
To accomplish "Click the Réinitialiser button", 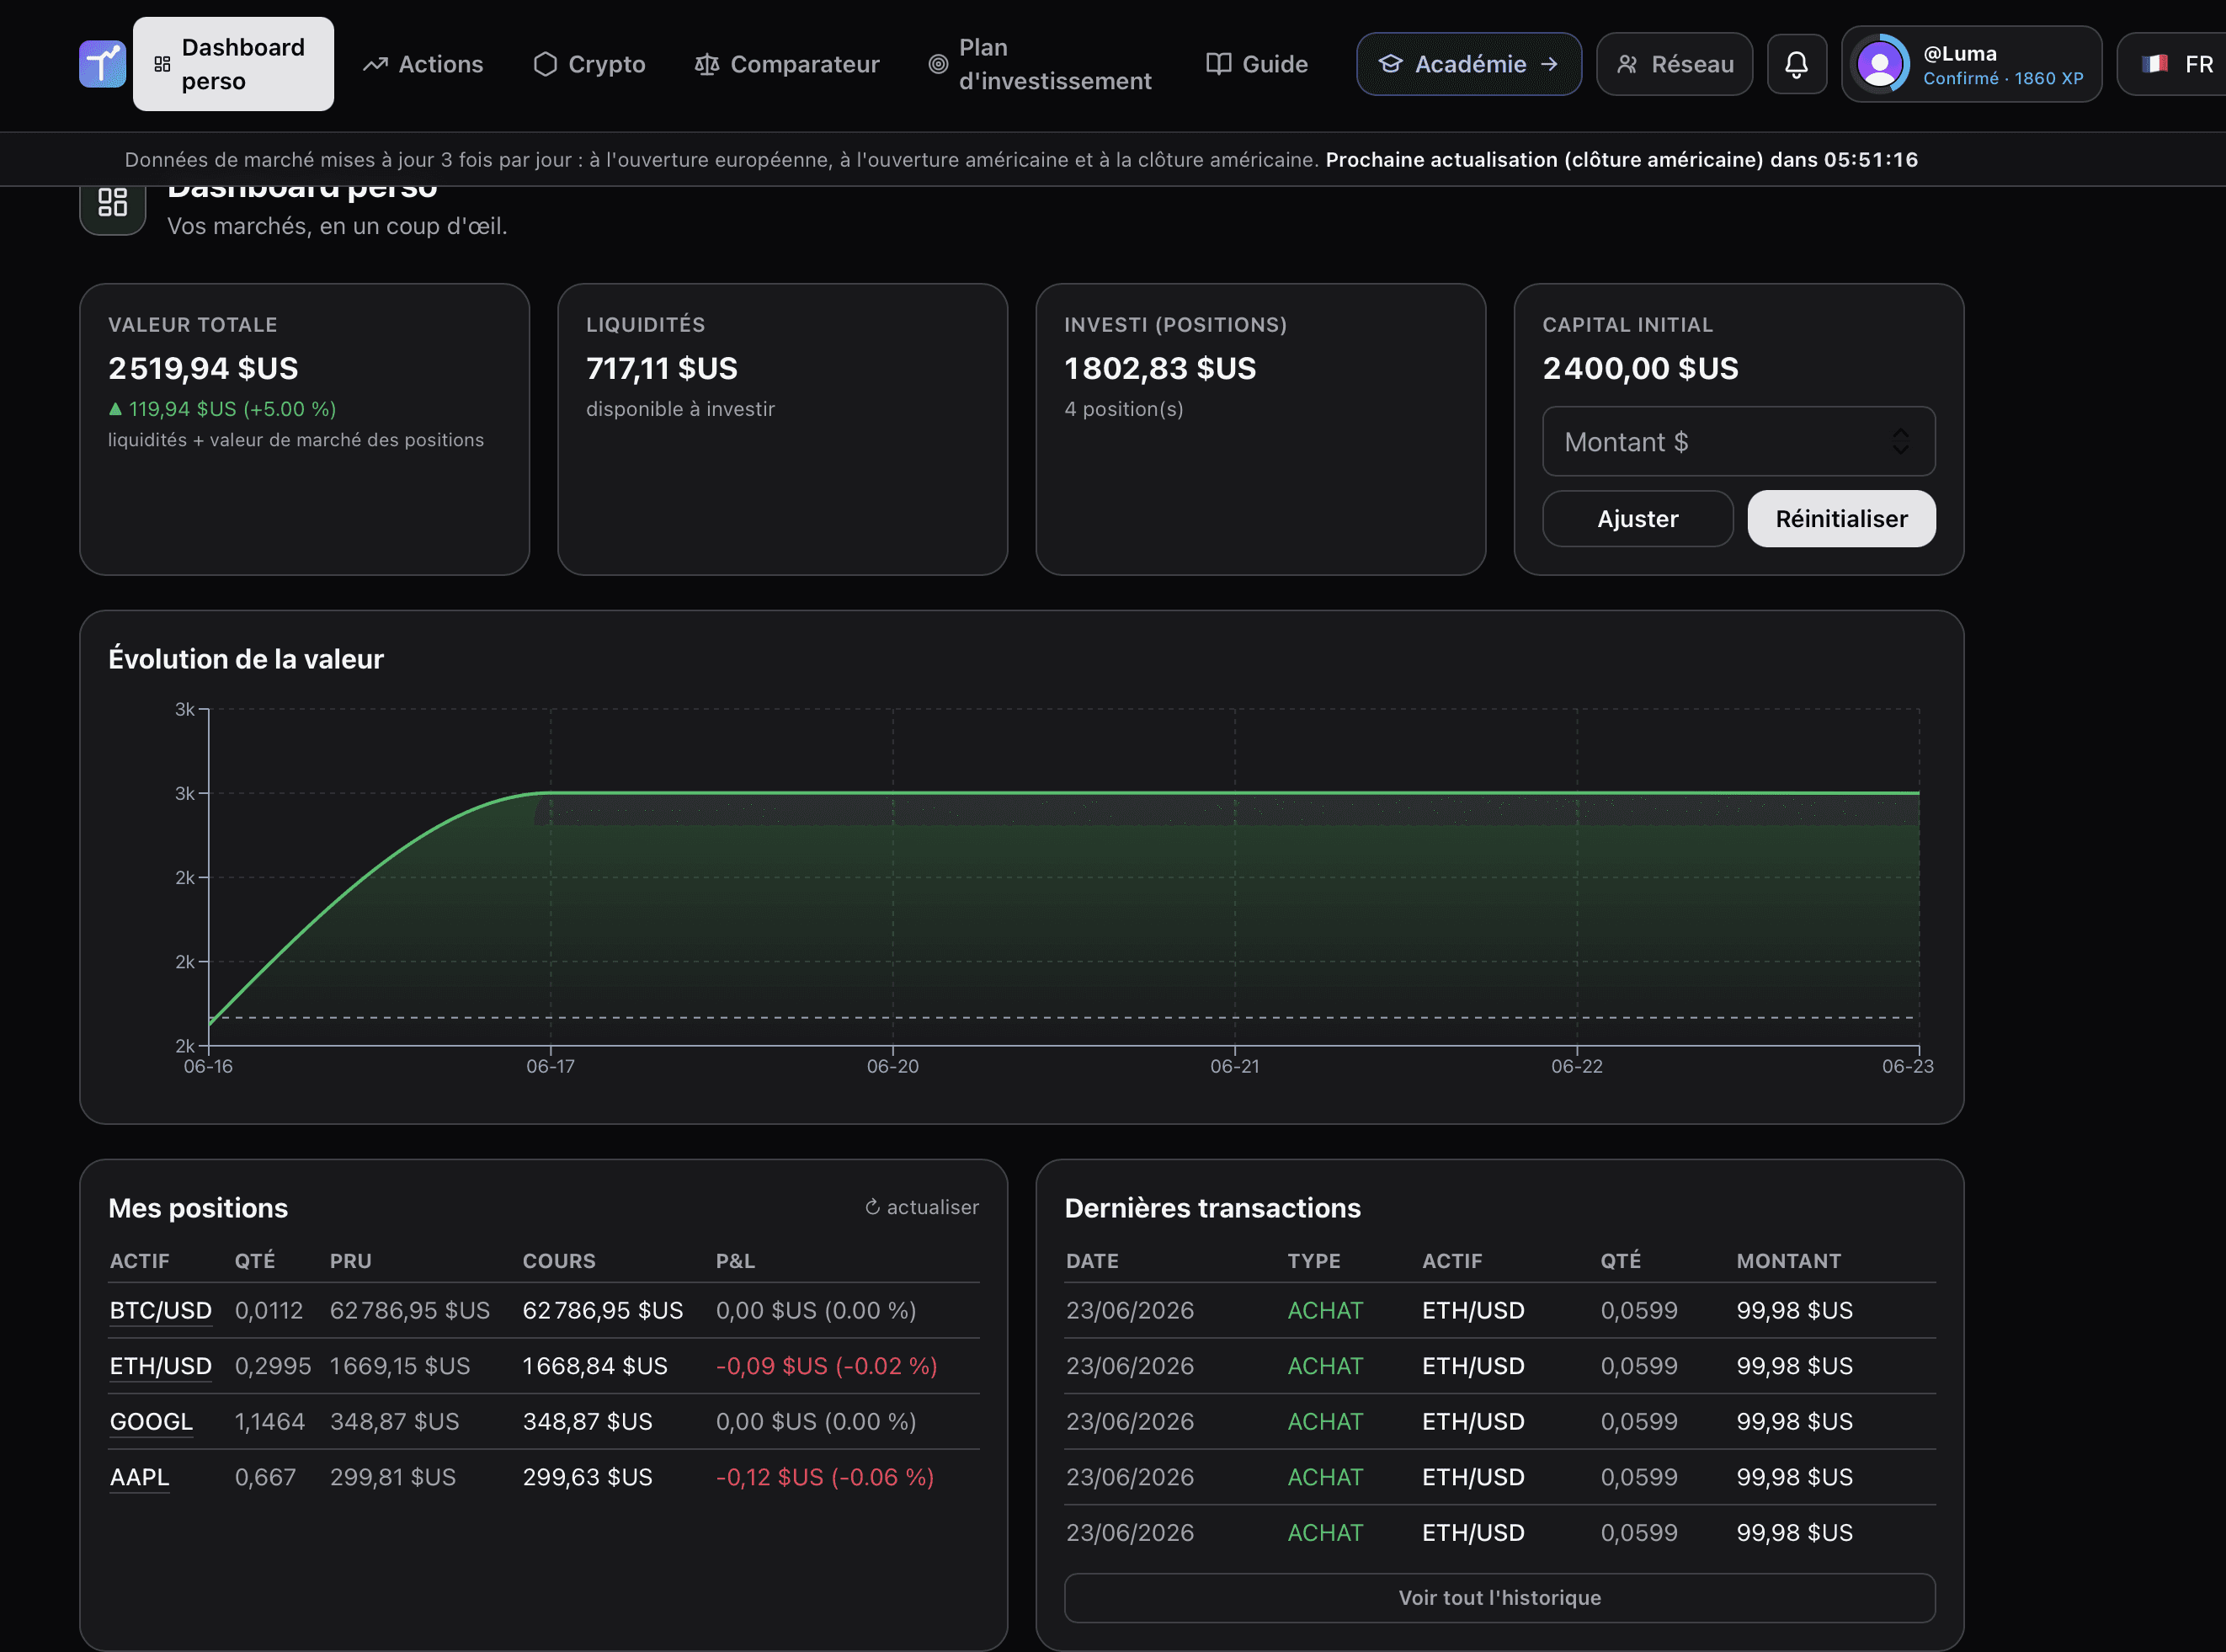I will [x=1841, y=518].
